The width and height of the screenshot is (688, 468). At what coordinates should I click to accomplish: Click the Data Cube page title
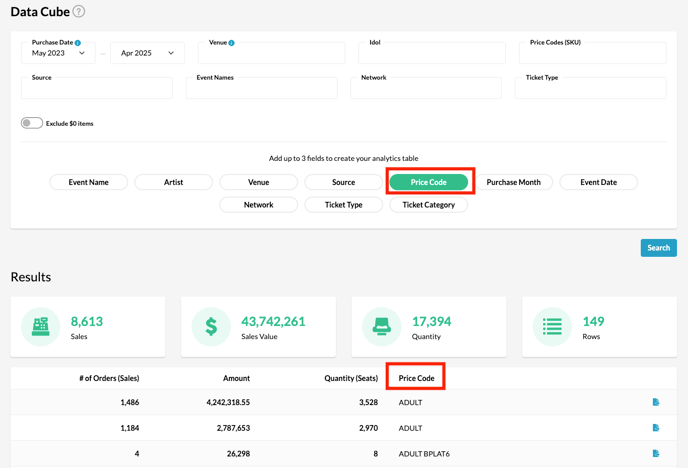tap(40, 12)
